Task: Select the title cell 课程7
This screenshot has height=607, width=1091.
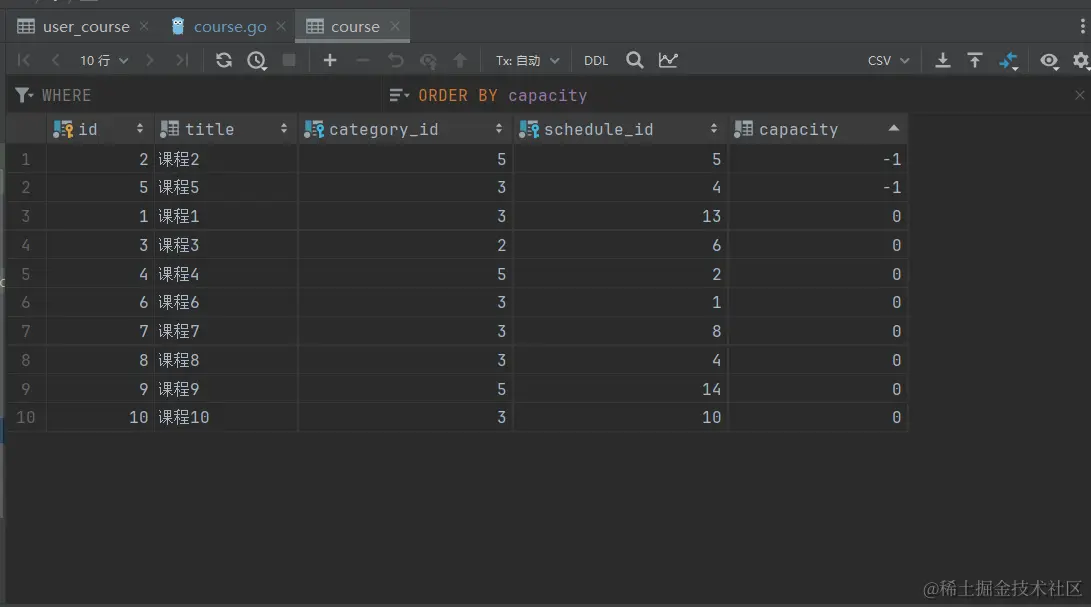Action: pos(225,331)
